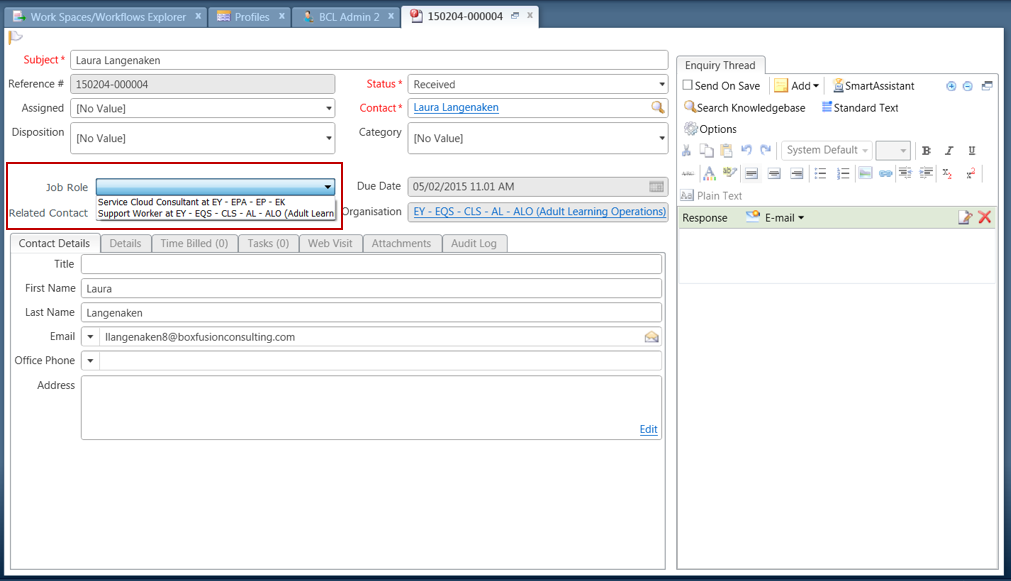Open the Assigned dropdown
Image resolution: width=1011 pixels, height=581 pixels.
point(329,108)
